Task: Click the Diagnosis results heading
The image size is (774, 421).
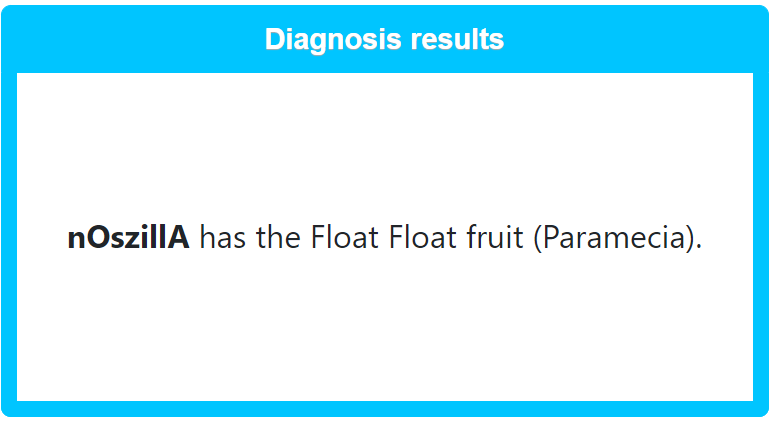Action: [x=384, y=39]
